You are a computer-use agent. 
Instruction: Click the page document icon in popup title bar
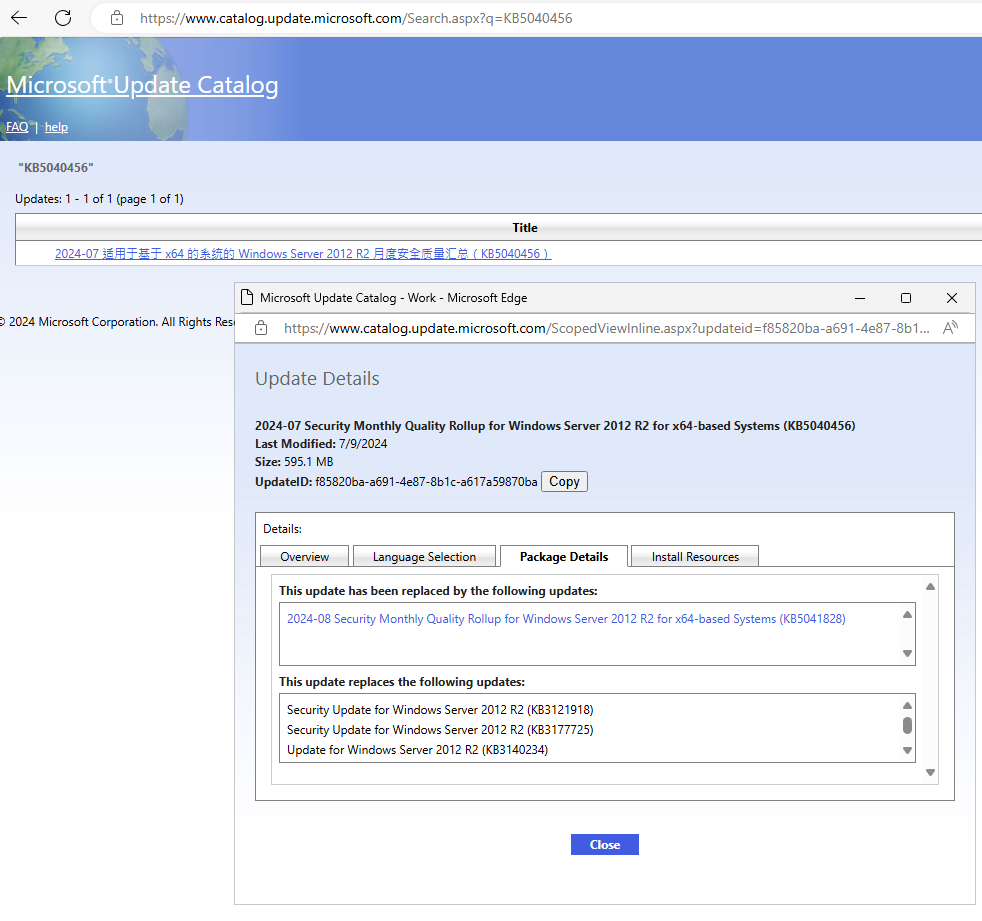247,297
